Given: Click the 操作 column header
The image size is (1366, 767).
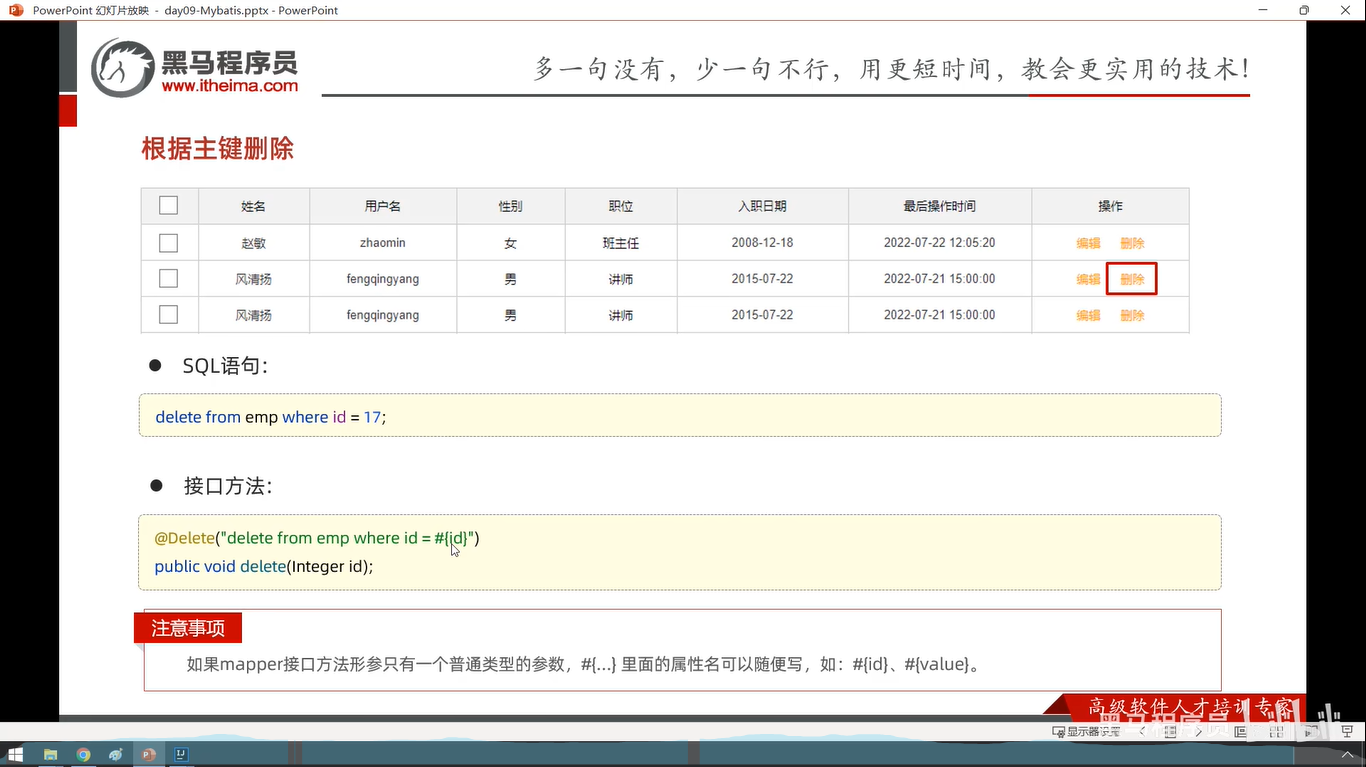Looking at the screenshot, I should pos(1110,206).
